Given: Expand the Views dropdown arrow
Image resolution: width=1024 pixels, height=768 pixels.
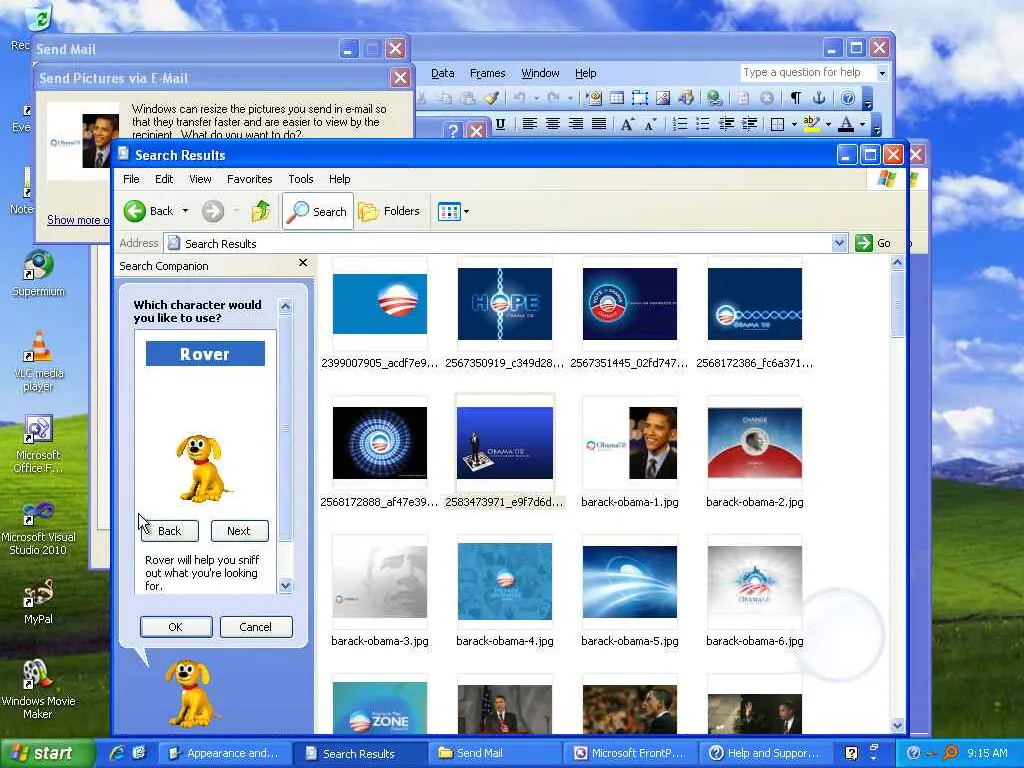Looking at the screenshot, I should click(466, 212).
